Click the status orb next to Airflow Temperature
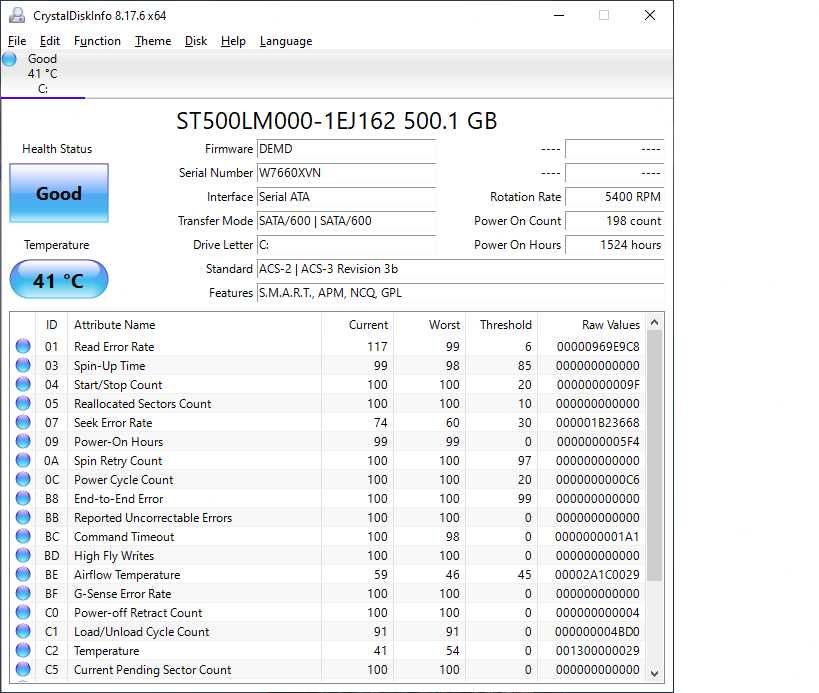This screenshot has height=693, width=819. (x=23, y=575)
